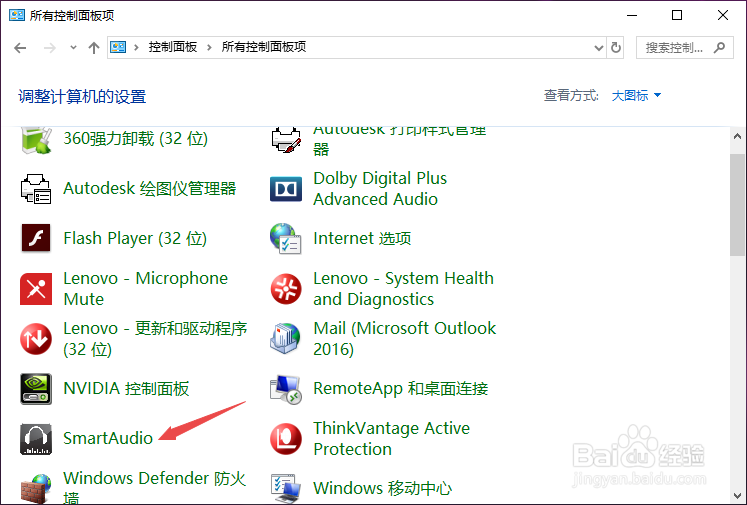Open Lenovo - 更新和驱动程序 link
This screenshot has width=747, height=505.
coord(155,339)
